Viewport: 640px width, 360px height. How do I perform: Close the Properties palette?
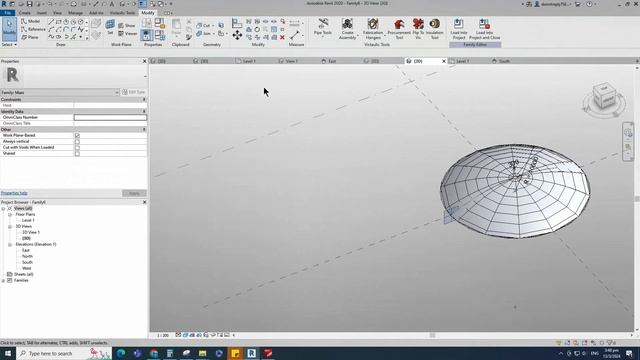pyautogui.click(x=144, y=61)
